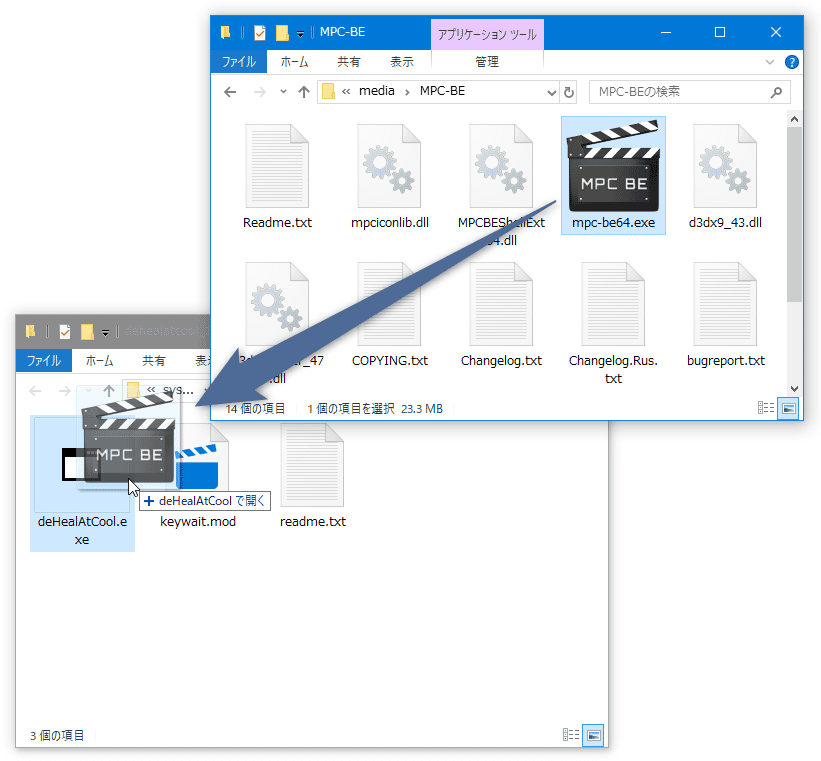The image size is (821, 761).
Task: Open the アプリケーション ツール contextual tab
Action: pos(487,35)
